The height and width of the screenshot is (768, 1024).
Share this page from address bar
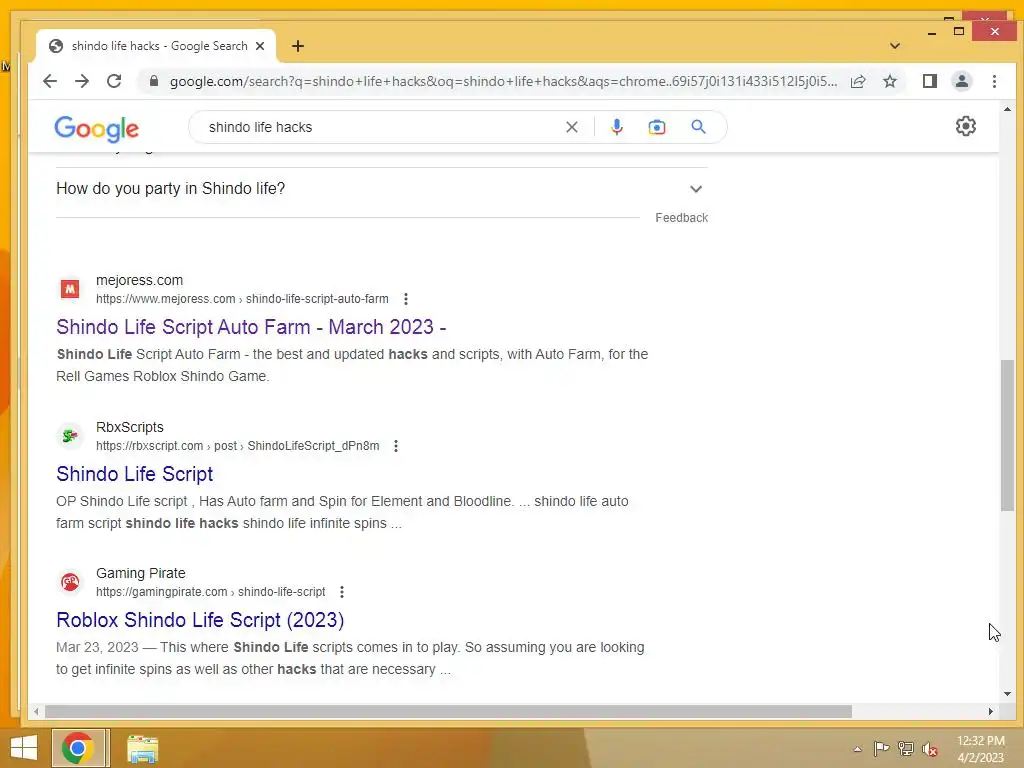coord(858,81)
